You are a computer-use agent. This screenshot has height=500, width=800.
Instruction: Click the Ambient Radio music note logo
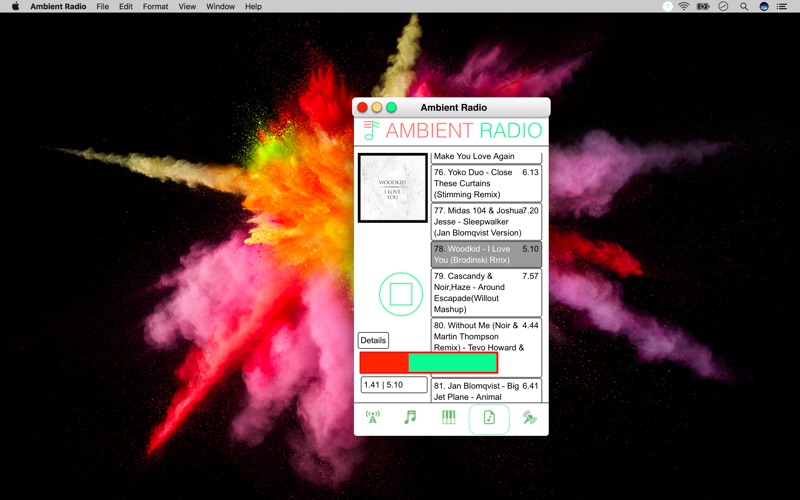[x=371, y=130]
